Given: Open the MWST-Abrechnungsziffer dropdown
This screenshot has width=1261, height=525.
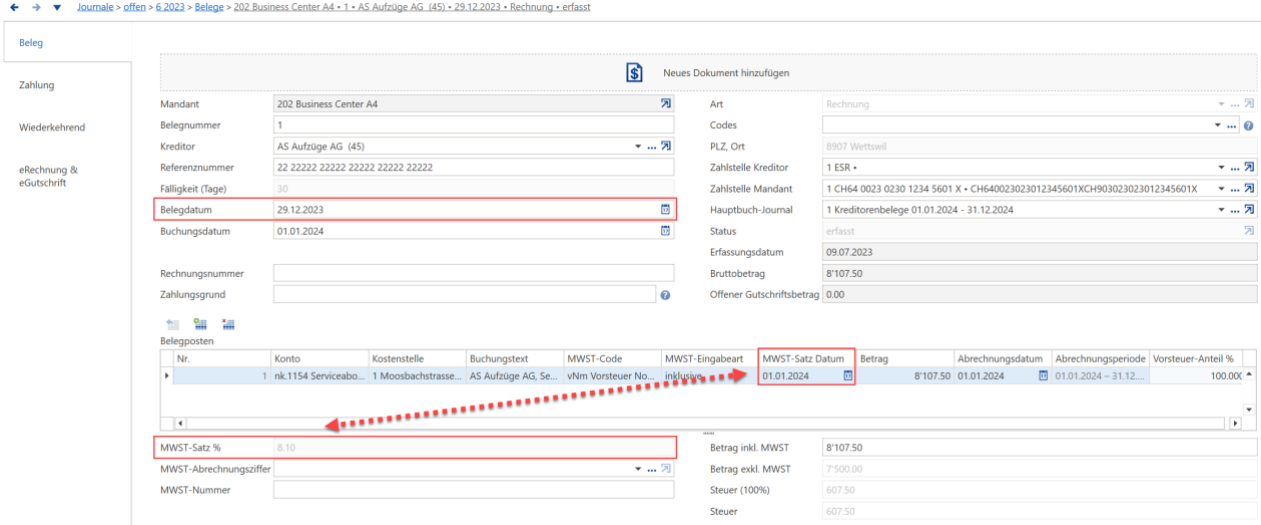Looking at the screenshot, I should pos(638,469).
